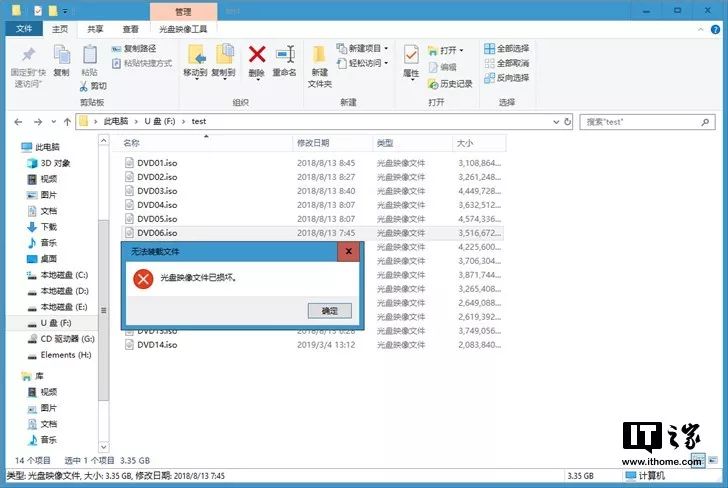Switch to the Share (共享) ribbon tab
Image resolution: width=728 pixels, height=488 pixels.
(94, 30)
